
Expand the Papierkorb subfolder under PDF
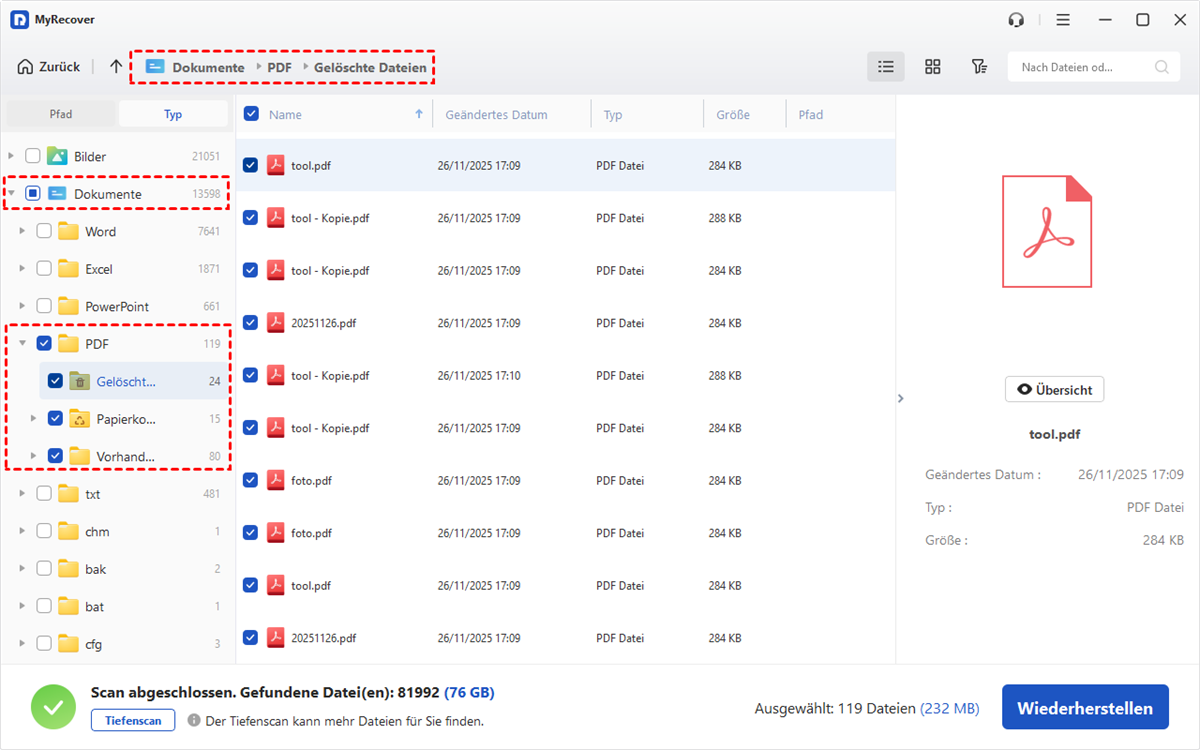click(x=34, y=419)
